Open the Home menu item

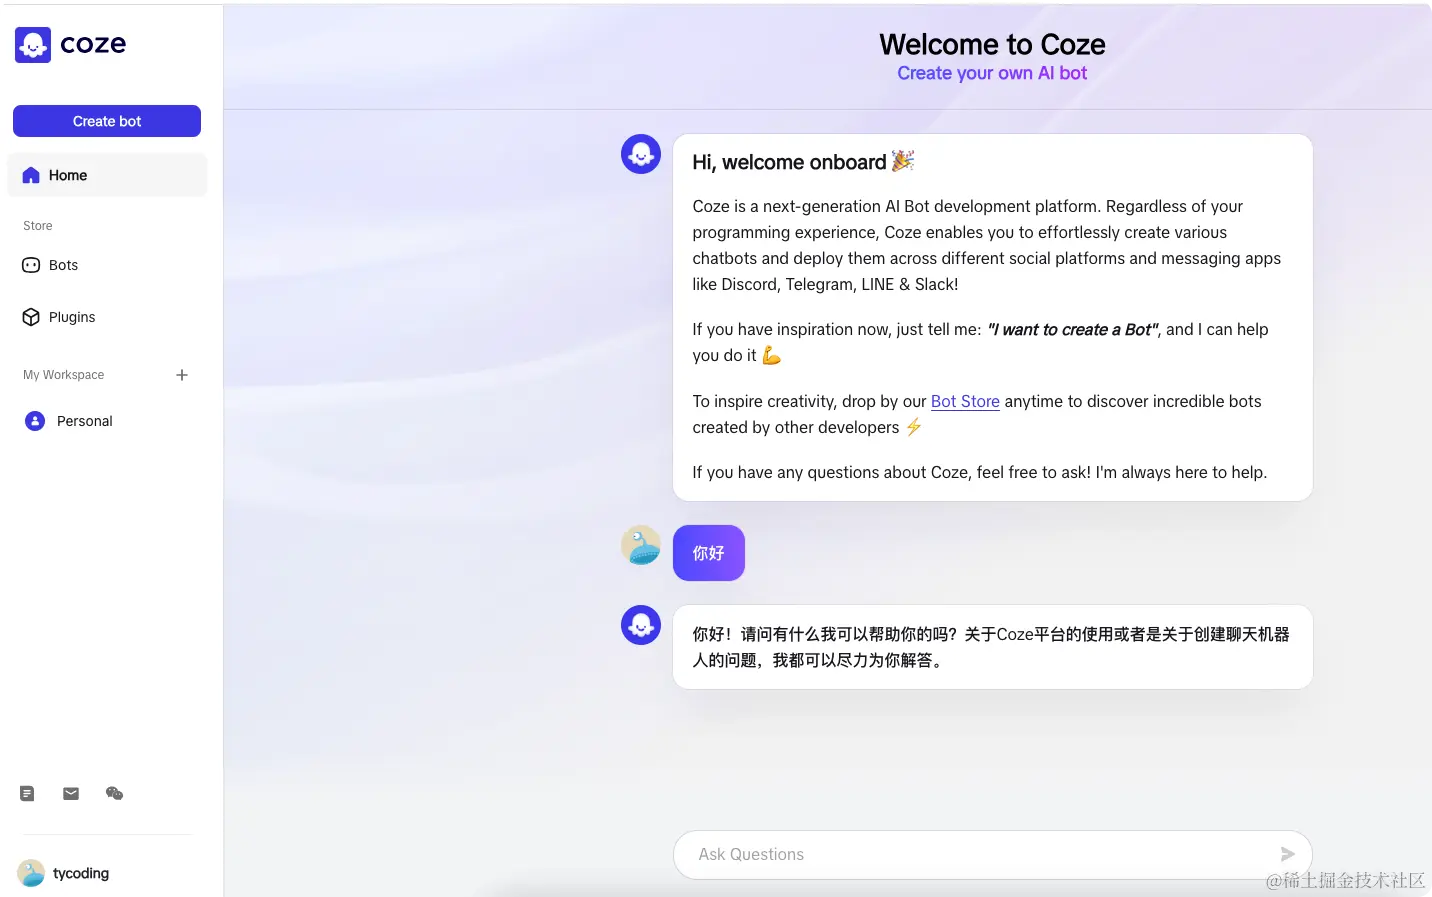click(107, 175)
